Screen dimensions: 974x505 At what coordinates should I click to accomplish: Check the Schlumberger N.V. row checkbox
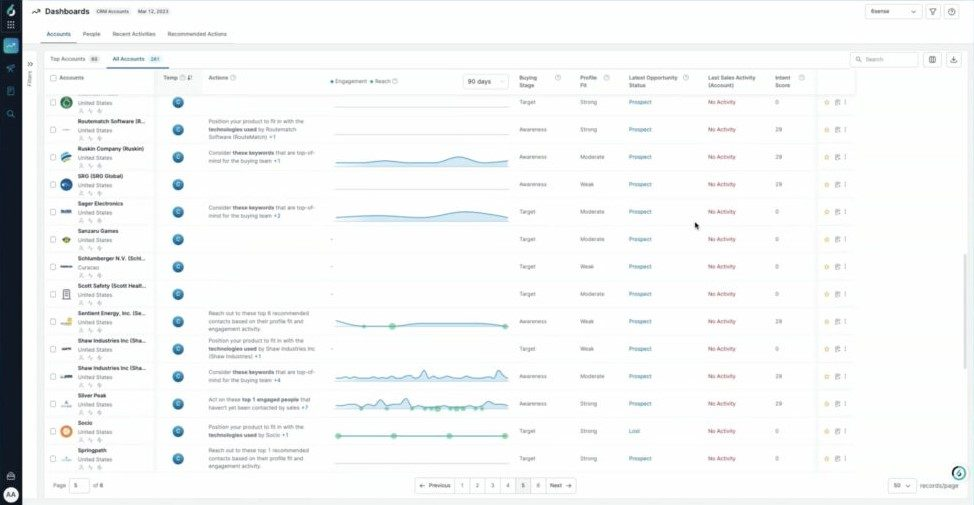click(x=53, y=266)
